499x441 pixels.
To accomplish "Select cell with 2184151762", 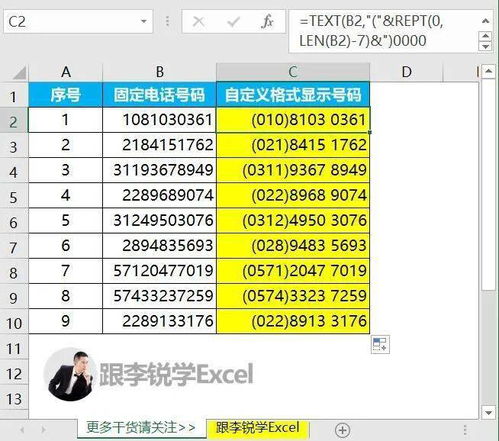I will (160, 145).
